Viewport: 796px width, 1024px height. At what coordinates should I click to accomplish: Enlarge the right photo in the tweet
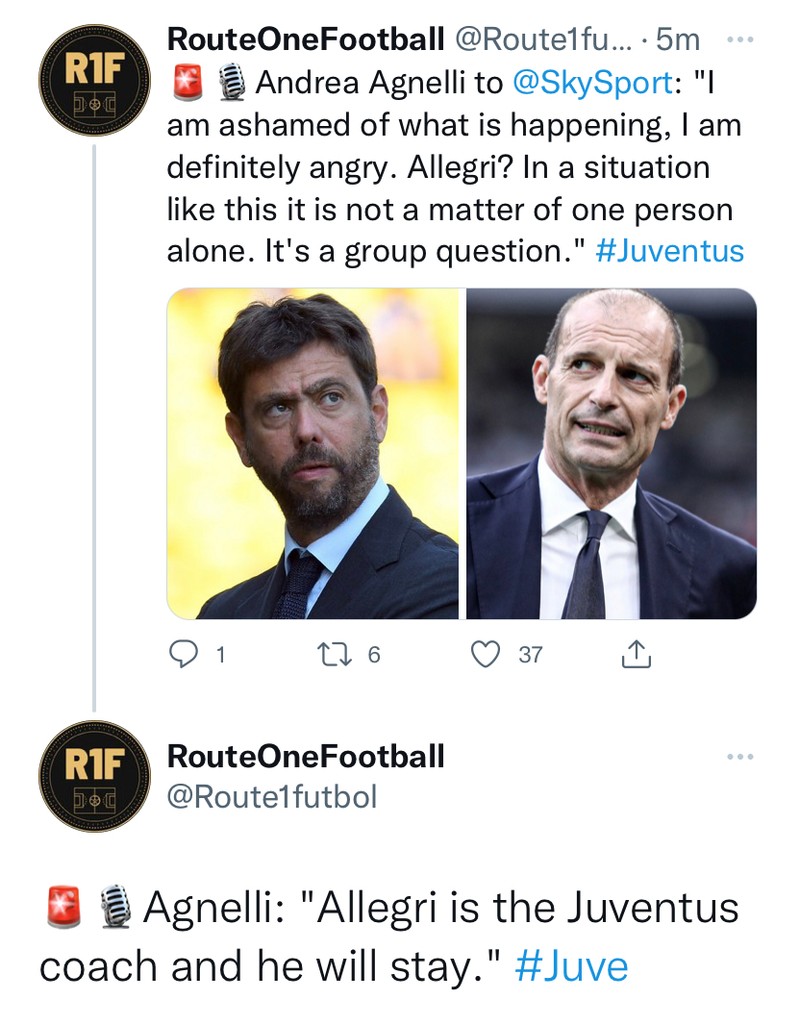(611, 453)
